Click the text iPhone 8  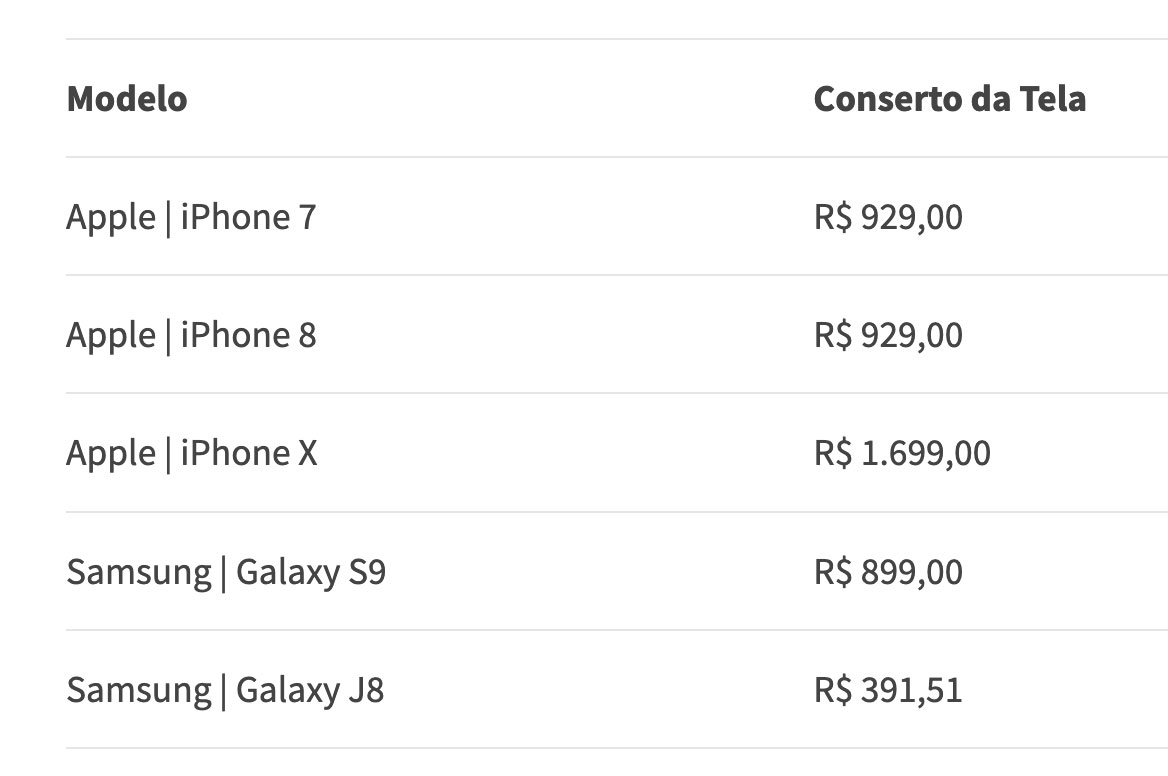[x=248, y=335]
